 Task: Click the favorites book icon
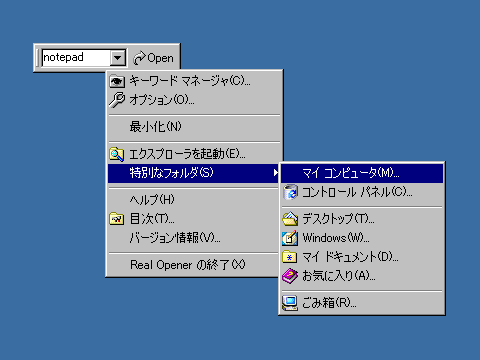pos(290,276)
